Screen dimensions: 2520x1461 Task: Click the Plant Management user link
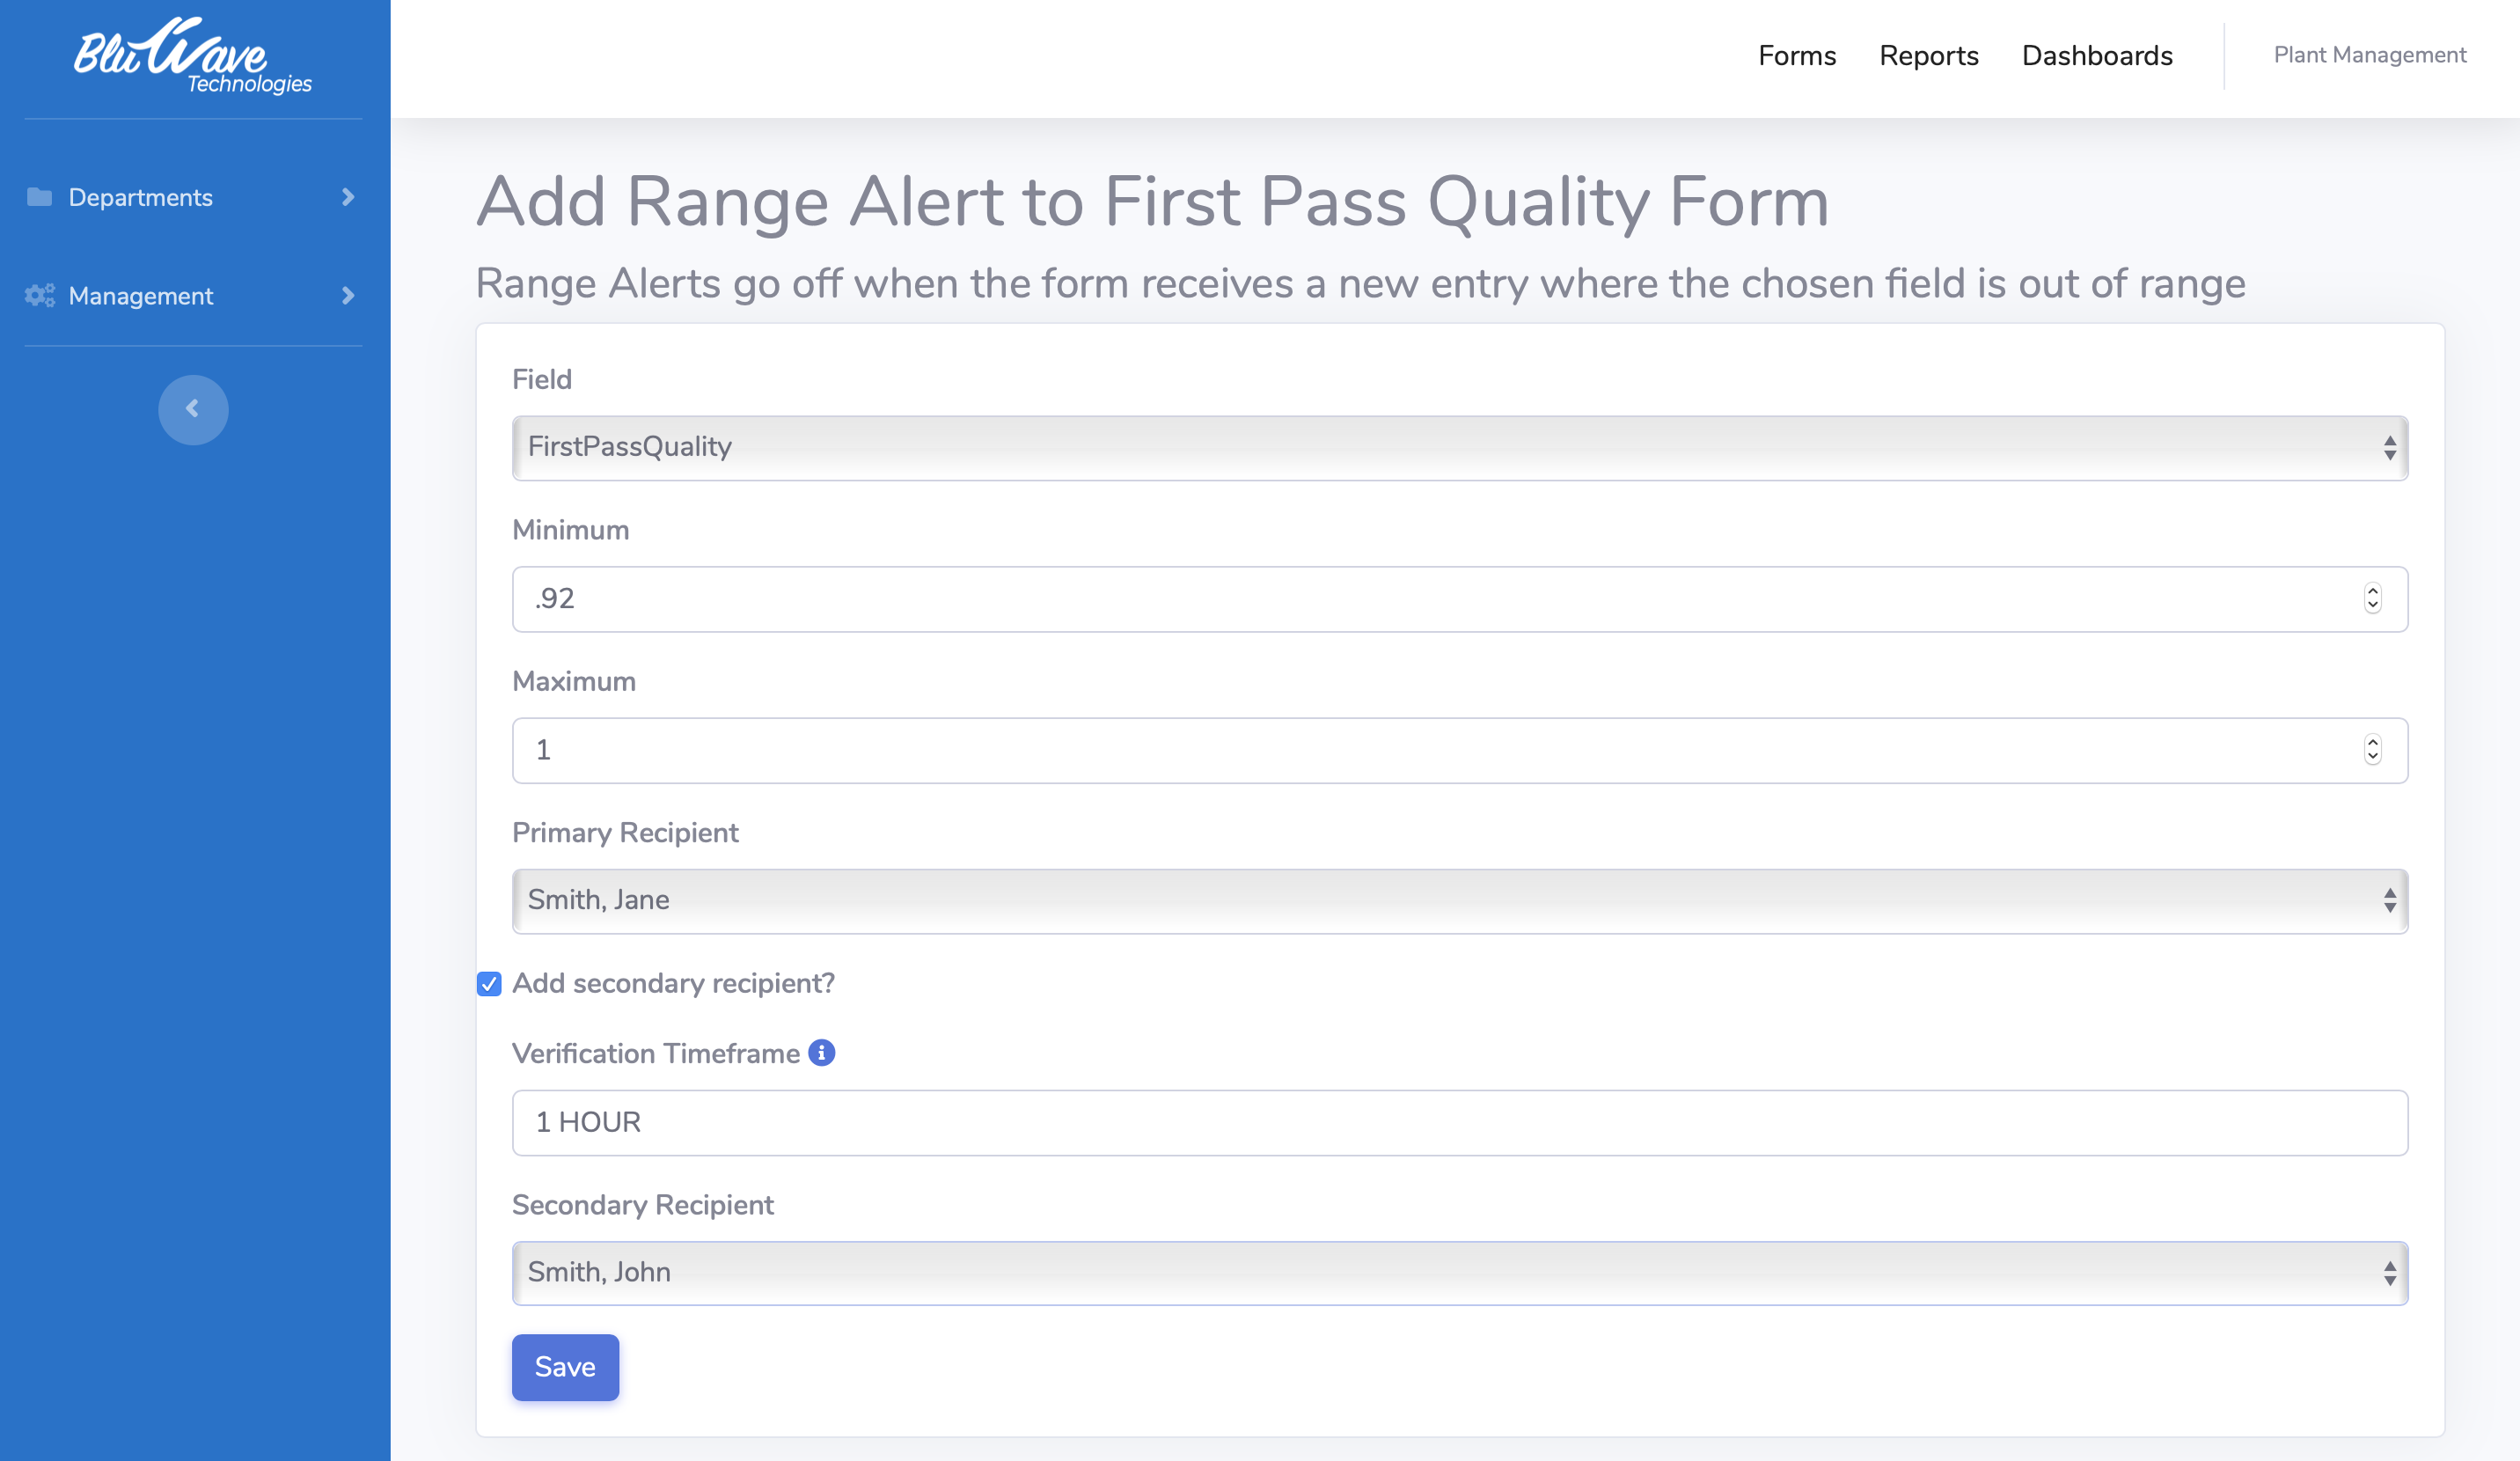click(2370, 55)
